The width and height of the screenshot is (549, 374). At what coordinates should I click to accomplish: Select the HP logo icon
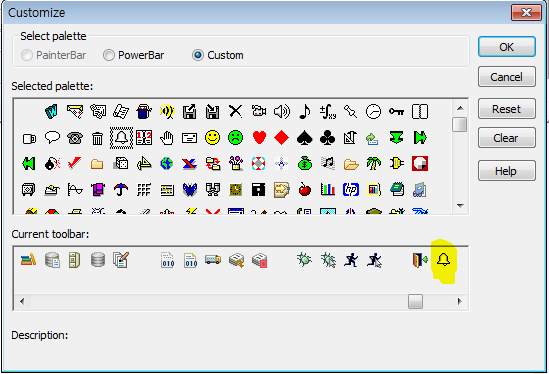pos(351,189)
